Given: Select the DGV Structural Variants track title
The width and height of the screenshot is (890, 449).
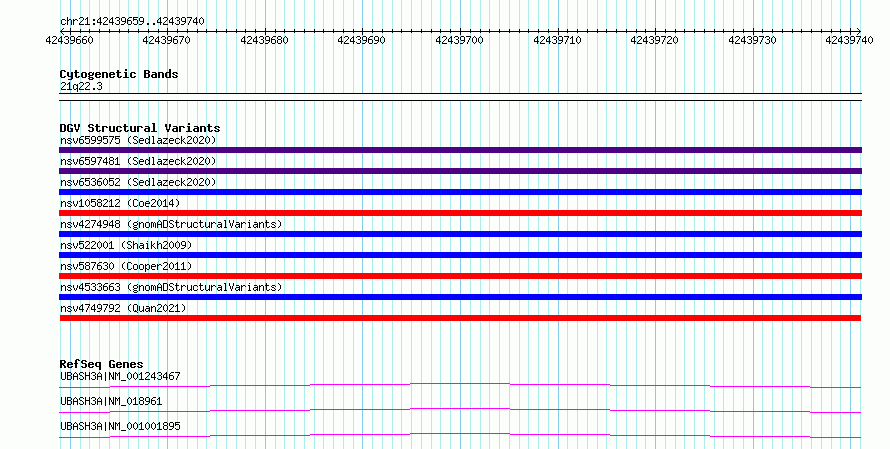Looking at the screenshot, I should [x=140, y=128].
